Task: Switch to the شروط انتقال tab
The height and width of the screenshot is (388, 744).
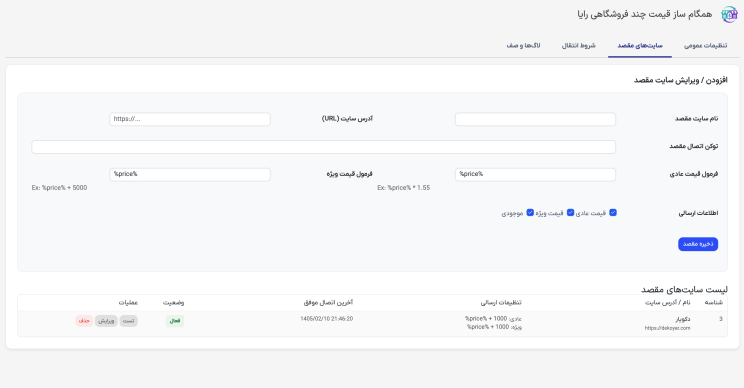Action: (578, 46)
